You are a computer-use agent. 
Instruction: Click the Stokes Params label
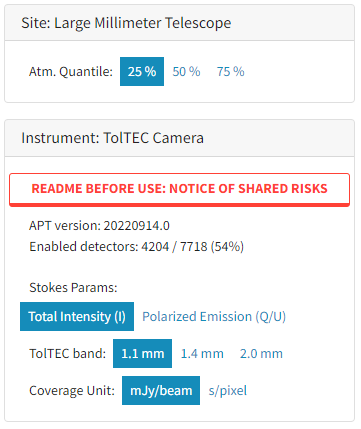click(x=73, y=287)
